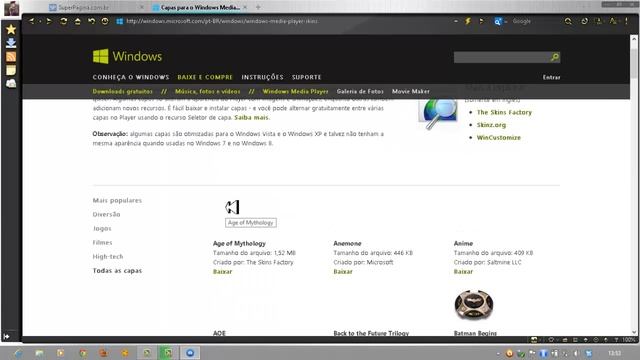Click the go arrow beside address bar
The image size is (640, 360).
point(482,21)
